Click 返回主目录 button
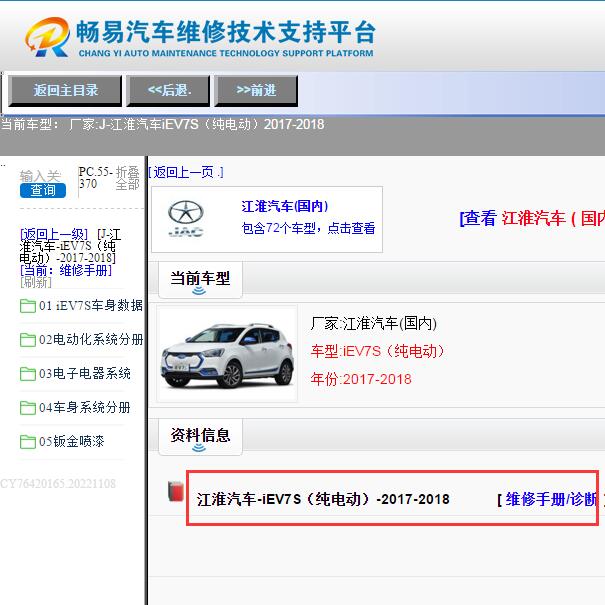Viewport: 605px width, 605px height. 65,91
